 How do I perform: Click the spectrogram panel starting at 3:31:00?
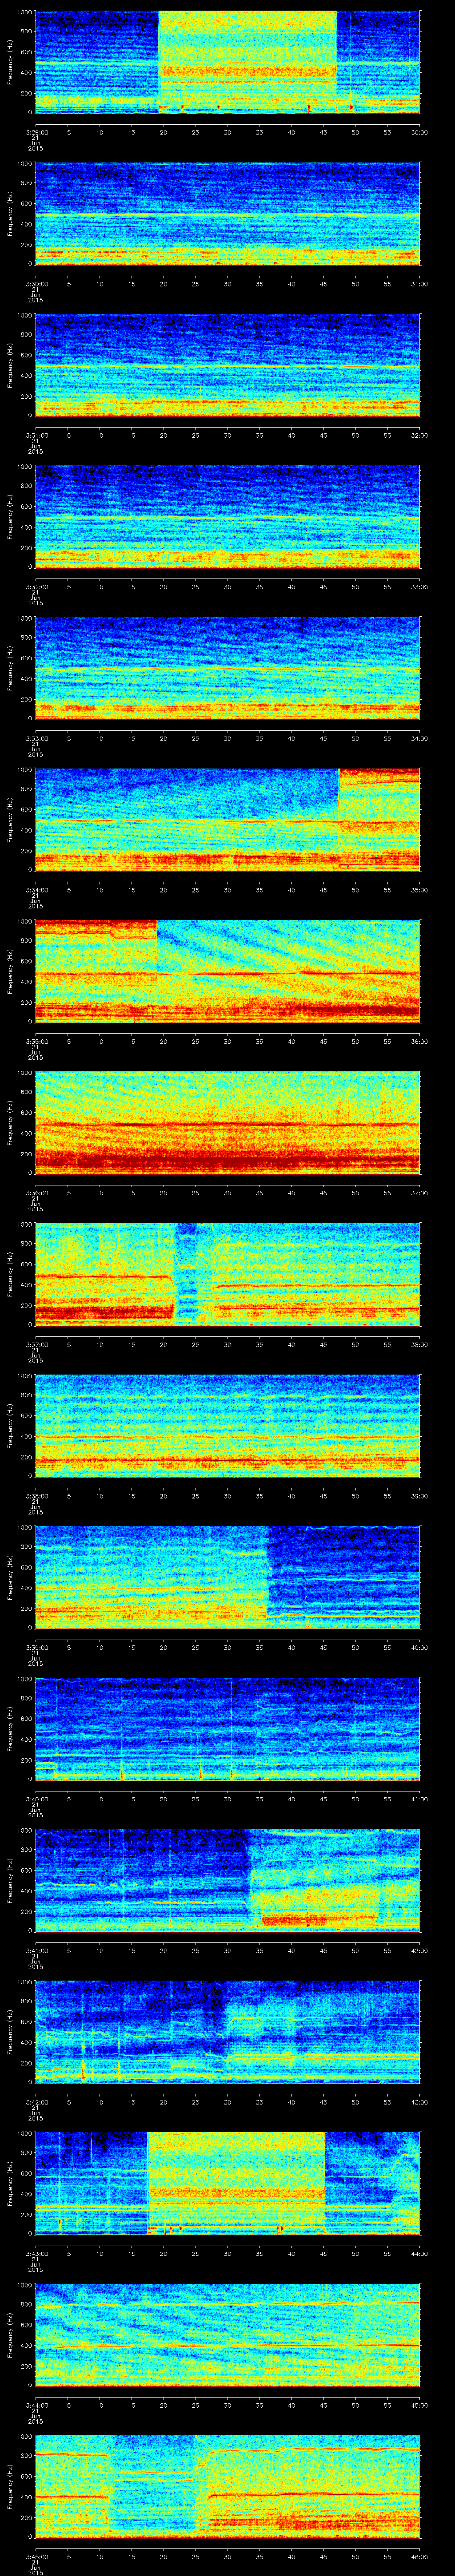point(227,366)
